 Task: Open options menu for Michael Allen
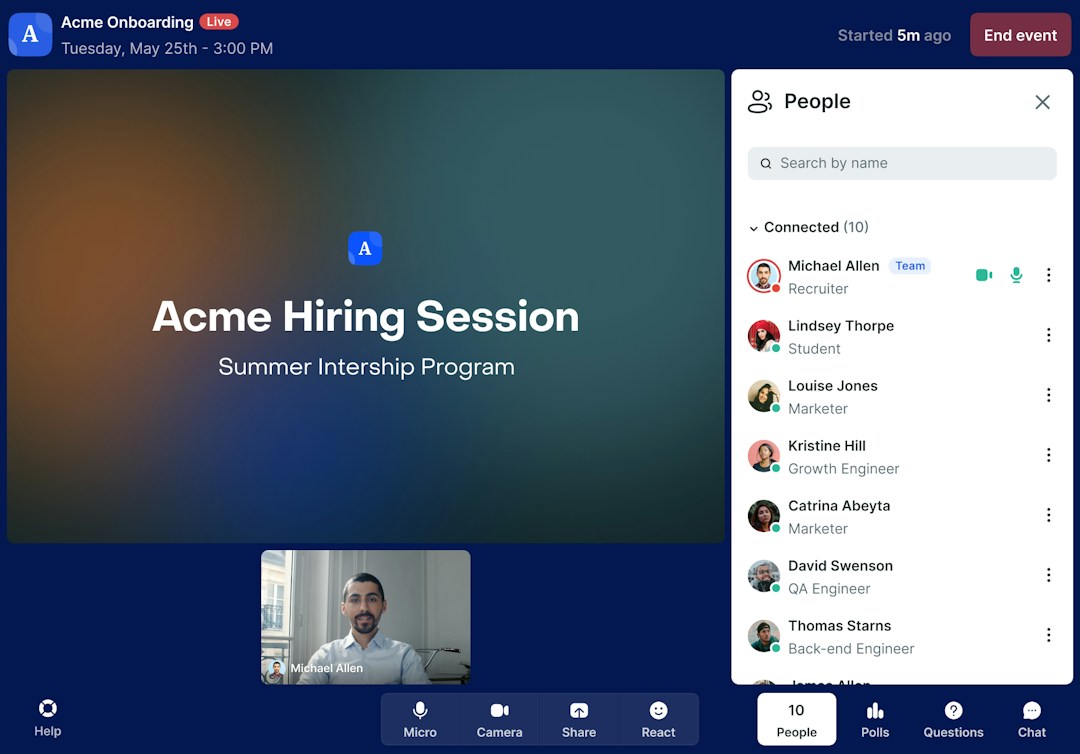(1048, 275)
